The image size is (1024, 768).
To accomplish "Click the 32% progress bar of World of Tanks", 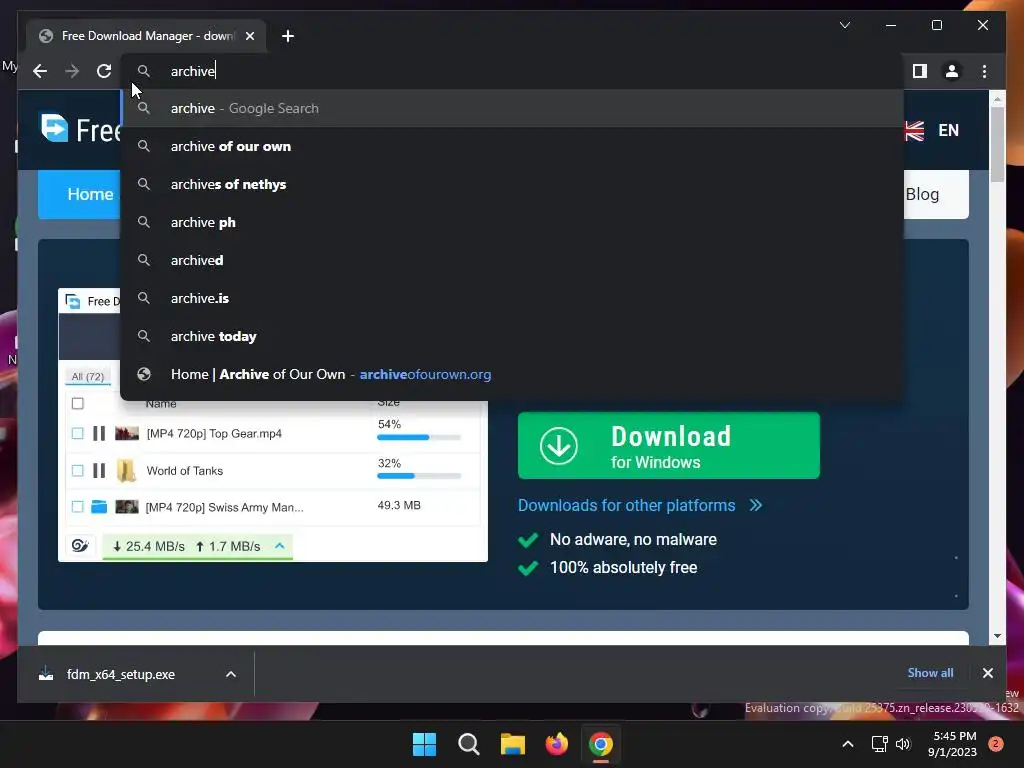I will (419, 476).
